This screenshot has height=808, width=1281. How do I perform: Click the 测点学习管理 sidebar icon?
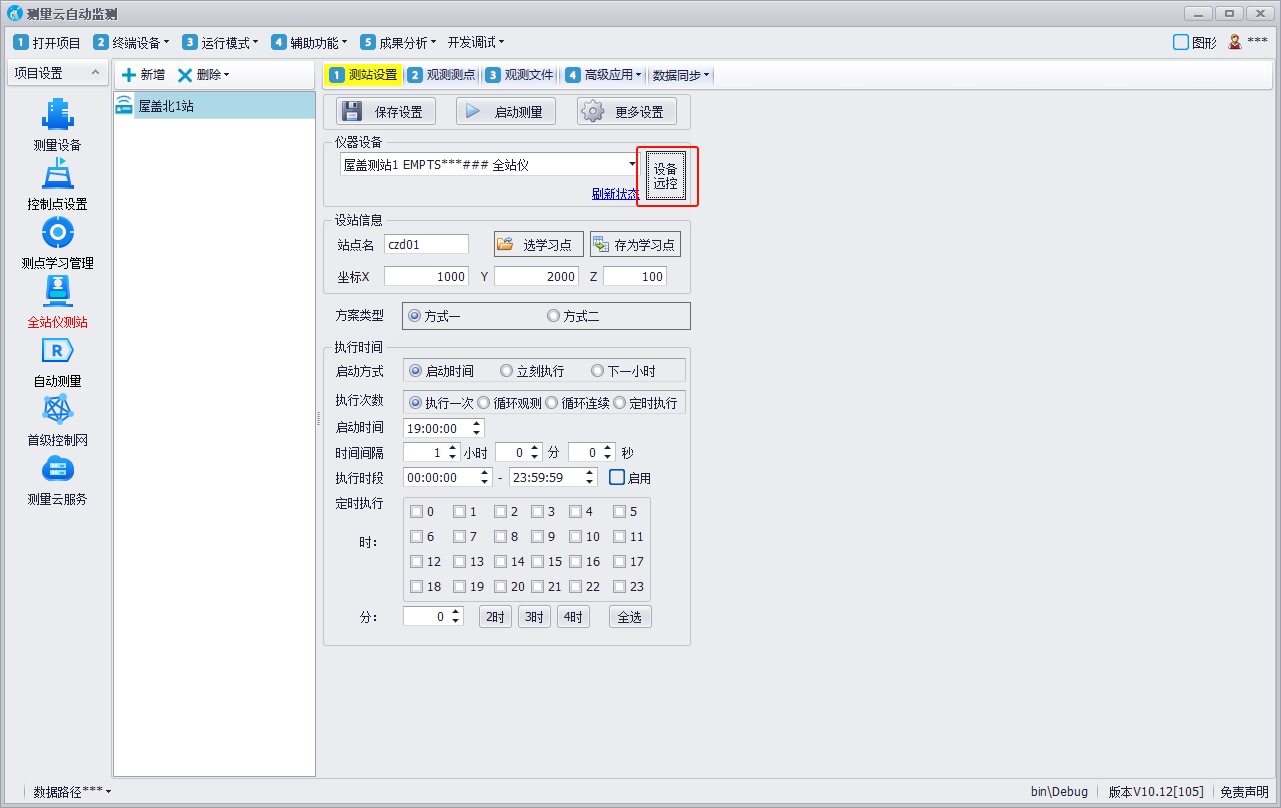click(57, 233)
